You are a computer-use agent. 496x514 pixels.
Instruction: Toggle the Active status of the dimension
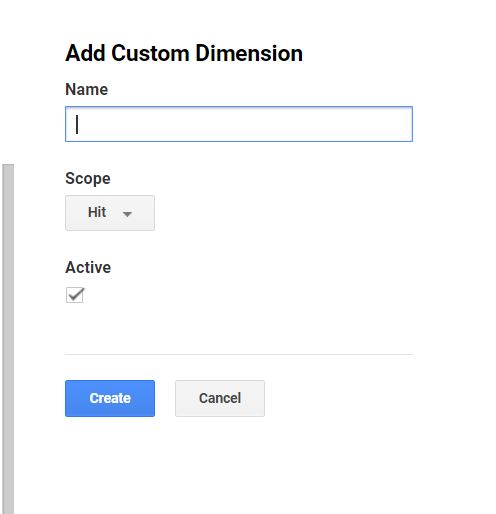coord(75,295)
